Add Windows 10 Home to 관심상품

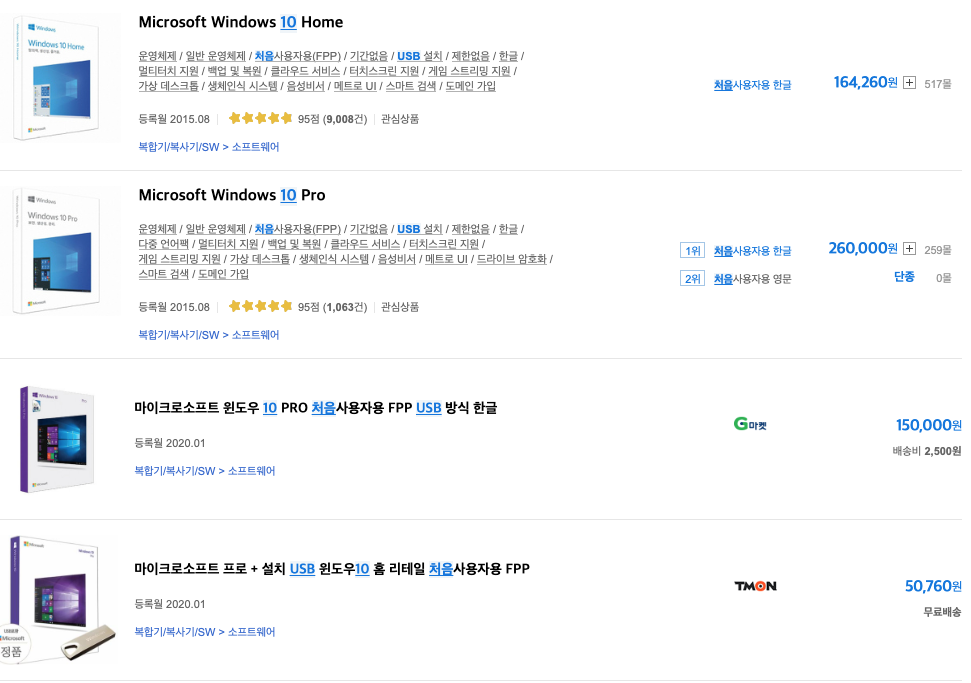pos(400,119)
